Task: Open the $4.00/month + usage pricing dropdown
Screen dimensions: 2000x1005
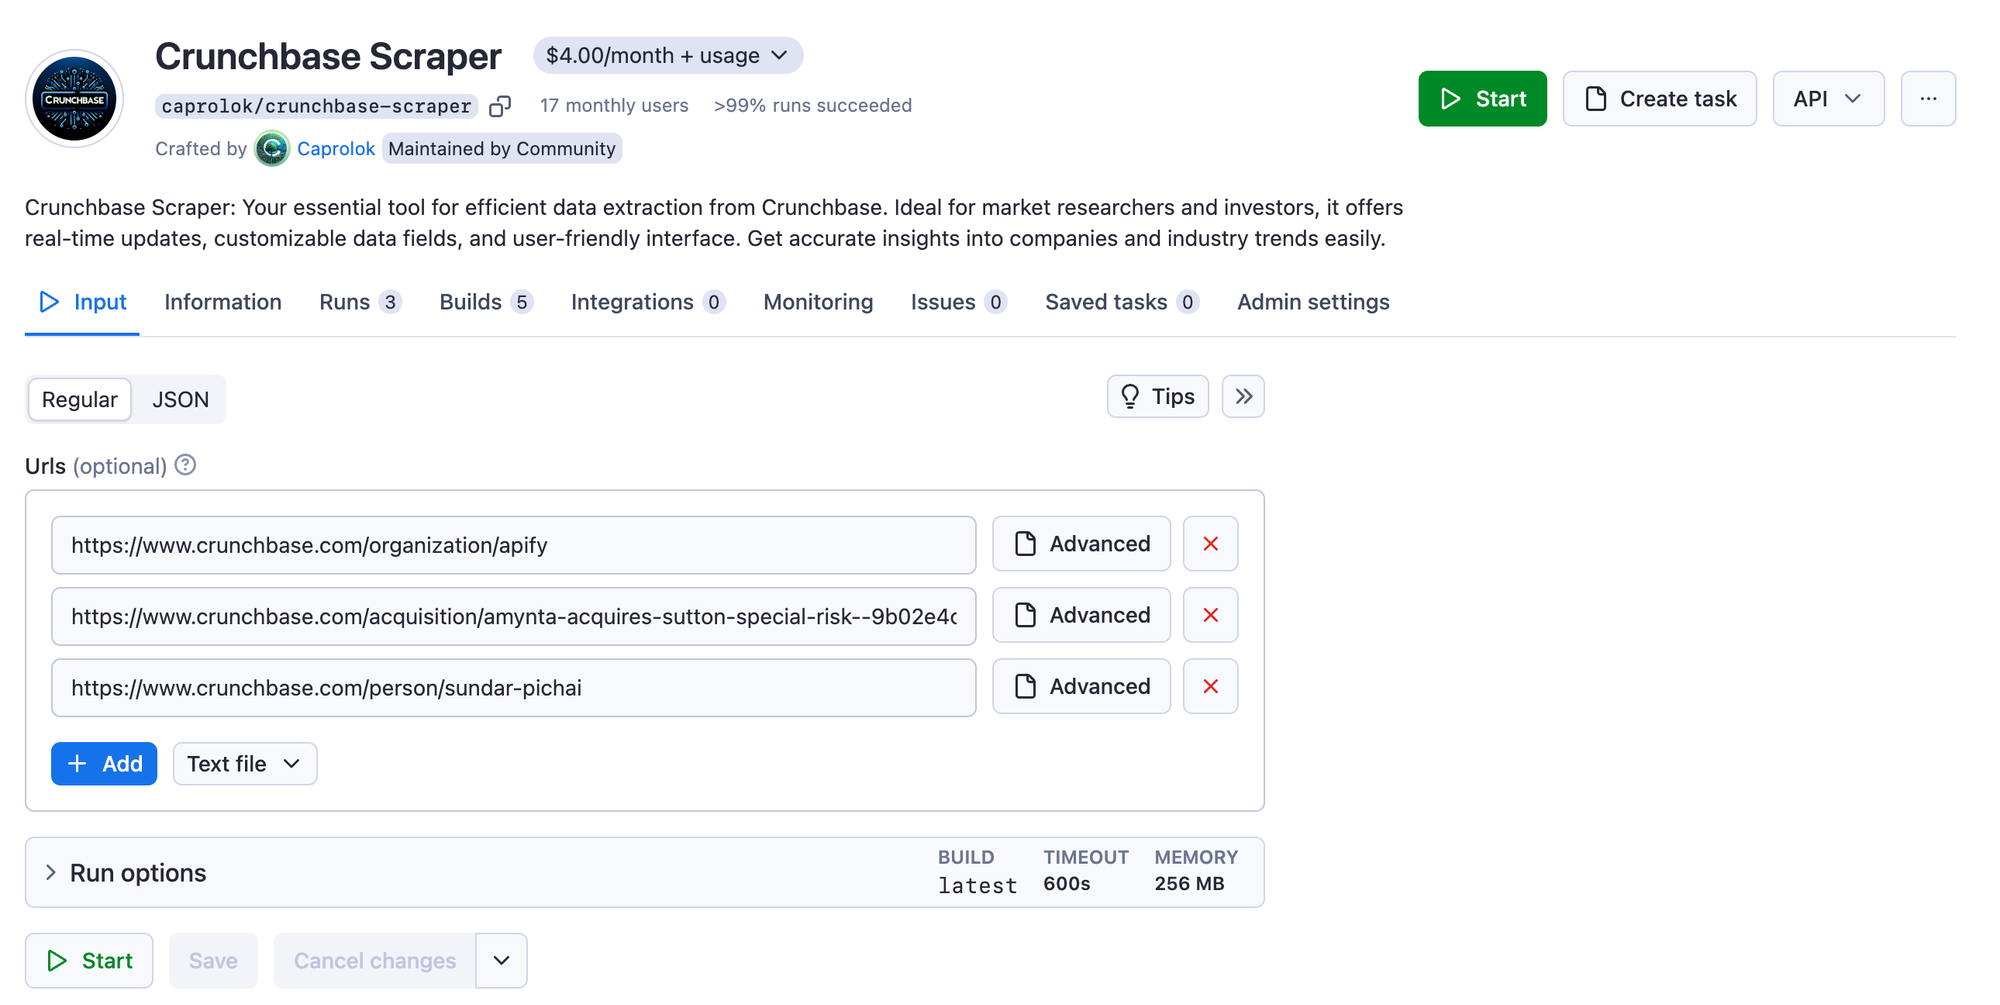Action: click(667, 55)
